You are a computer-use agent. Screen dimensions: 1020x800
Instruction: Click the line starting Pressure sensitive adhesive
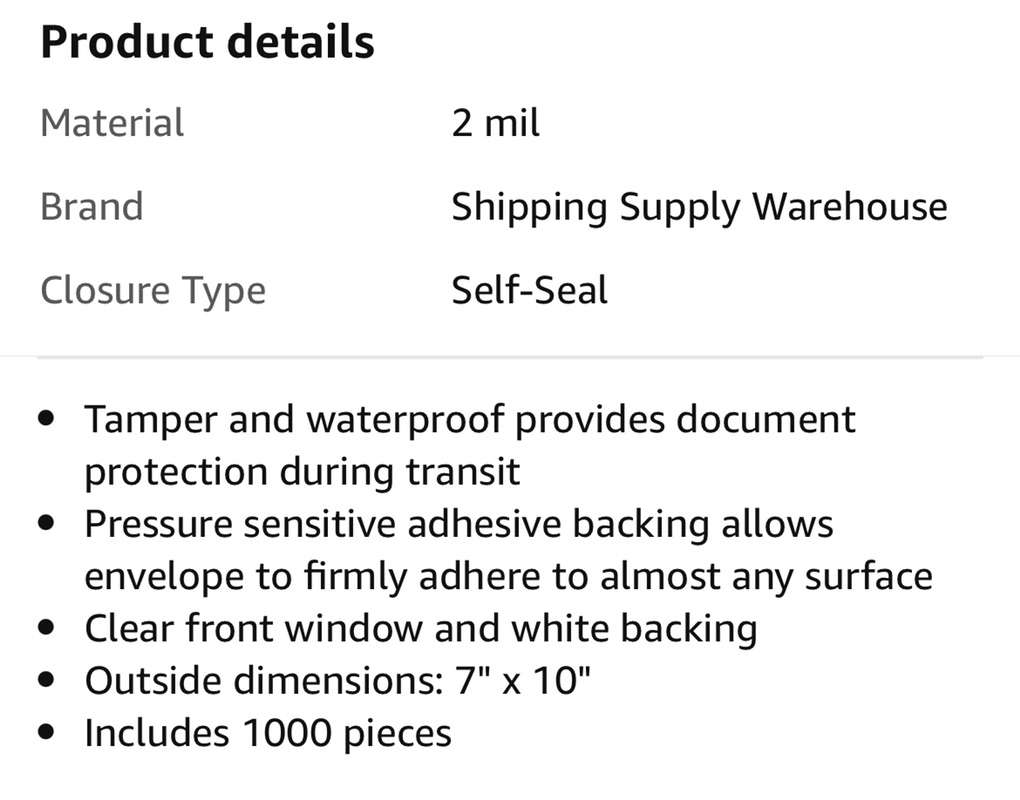(x=459, y=524)
